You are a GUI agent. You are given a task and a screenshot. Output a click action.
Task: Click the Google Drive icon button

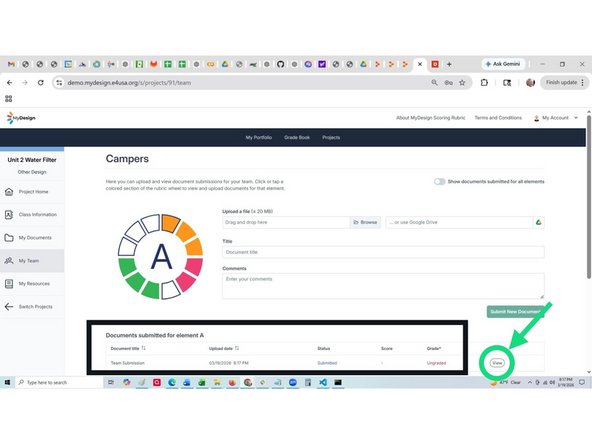538,222
